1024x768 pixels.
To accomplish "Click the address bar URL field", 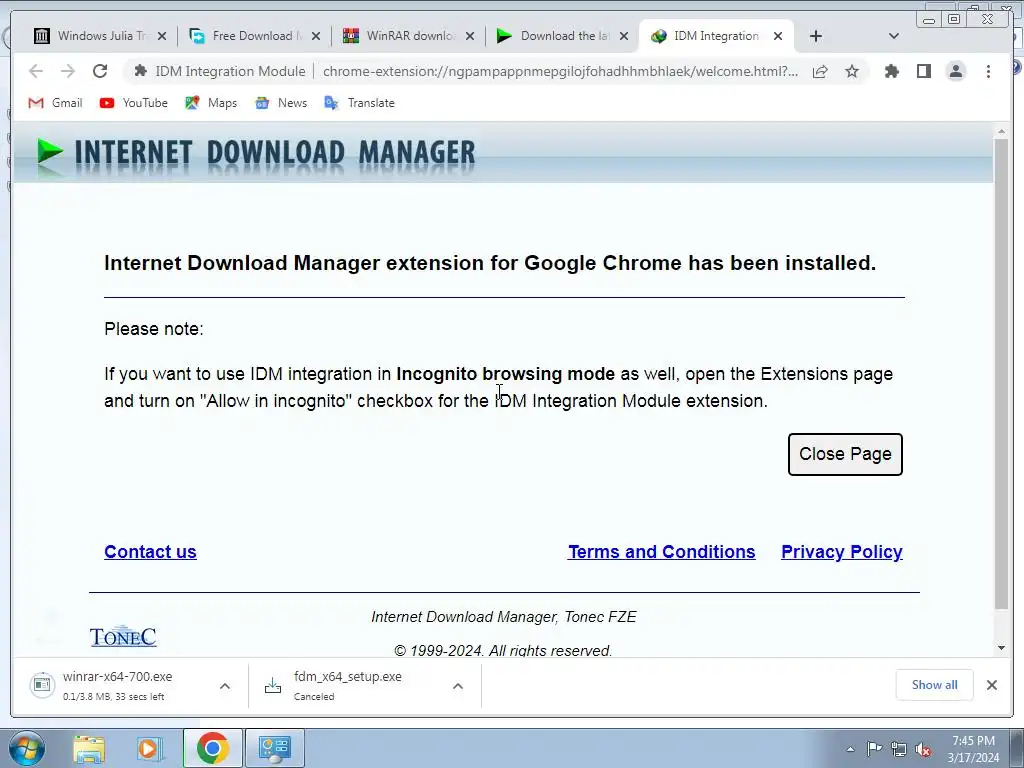I will 560,71.
